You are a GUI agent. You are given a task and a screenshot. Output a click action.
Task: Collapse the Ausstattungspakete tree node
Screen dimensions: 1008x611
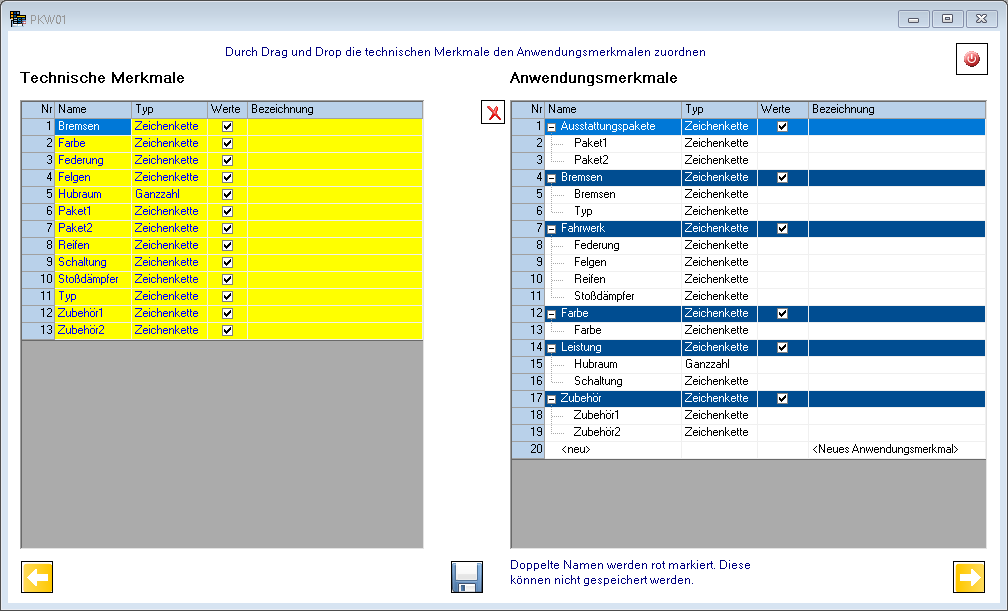[552, 127]
